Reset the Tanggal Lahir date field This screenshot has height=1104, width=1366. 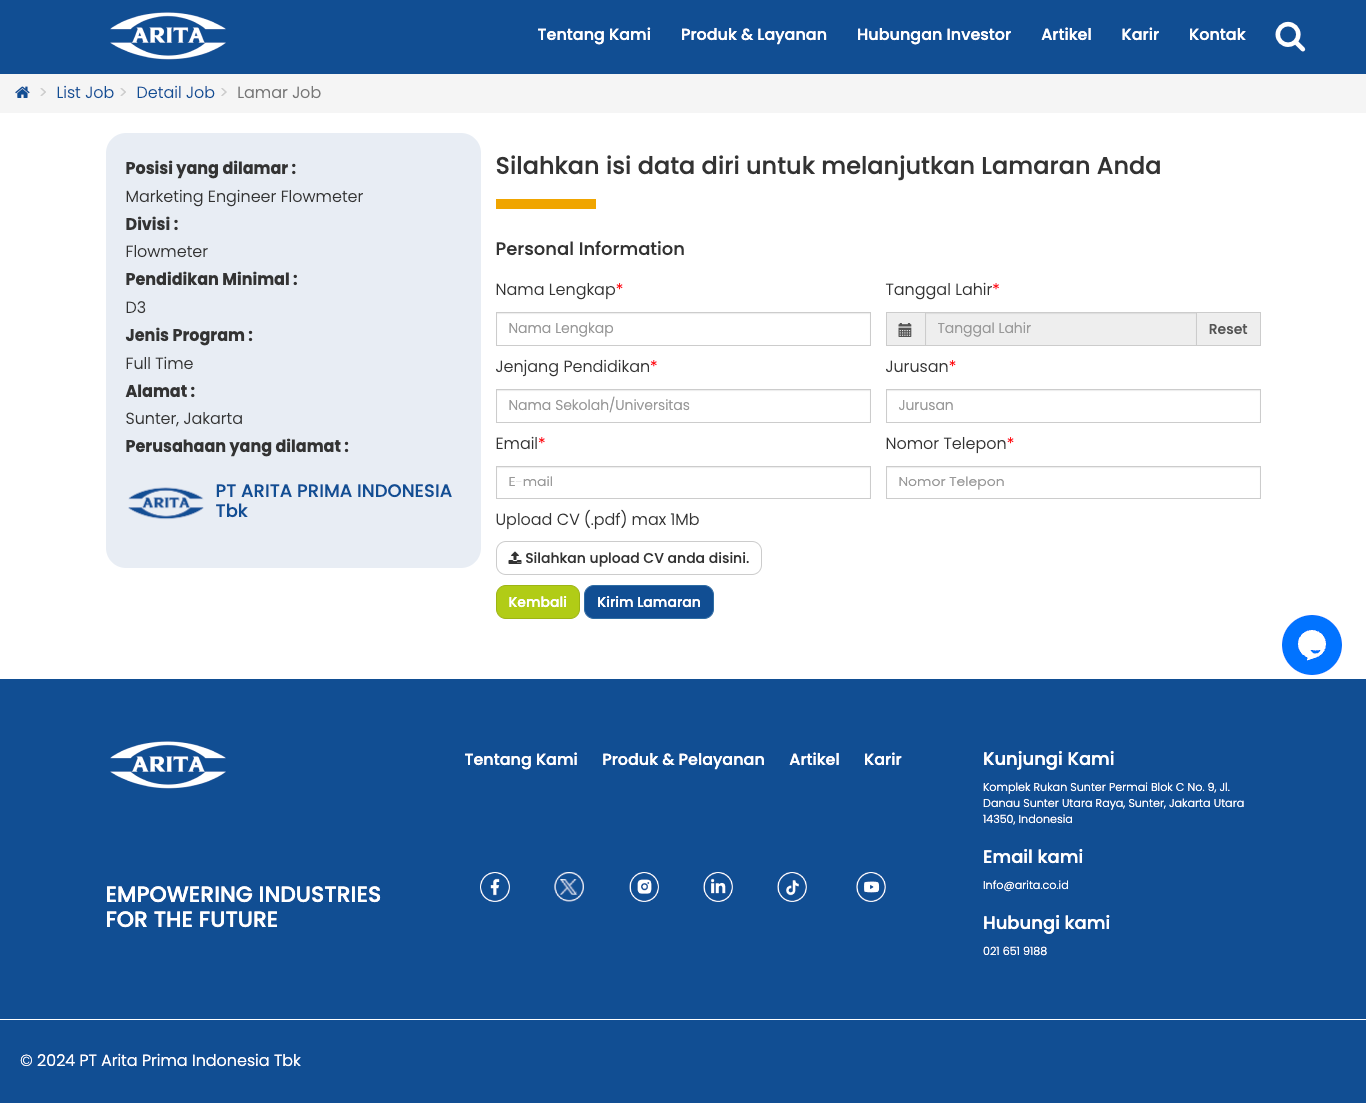pos(1227,329)
